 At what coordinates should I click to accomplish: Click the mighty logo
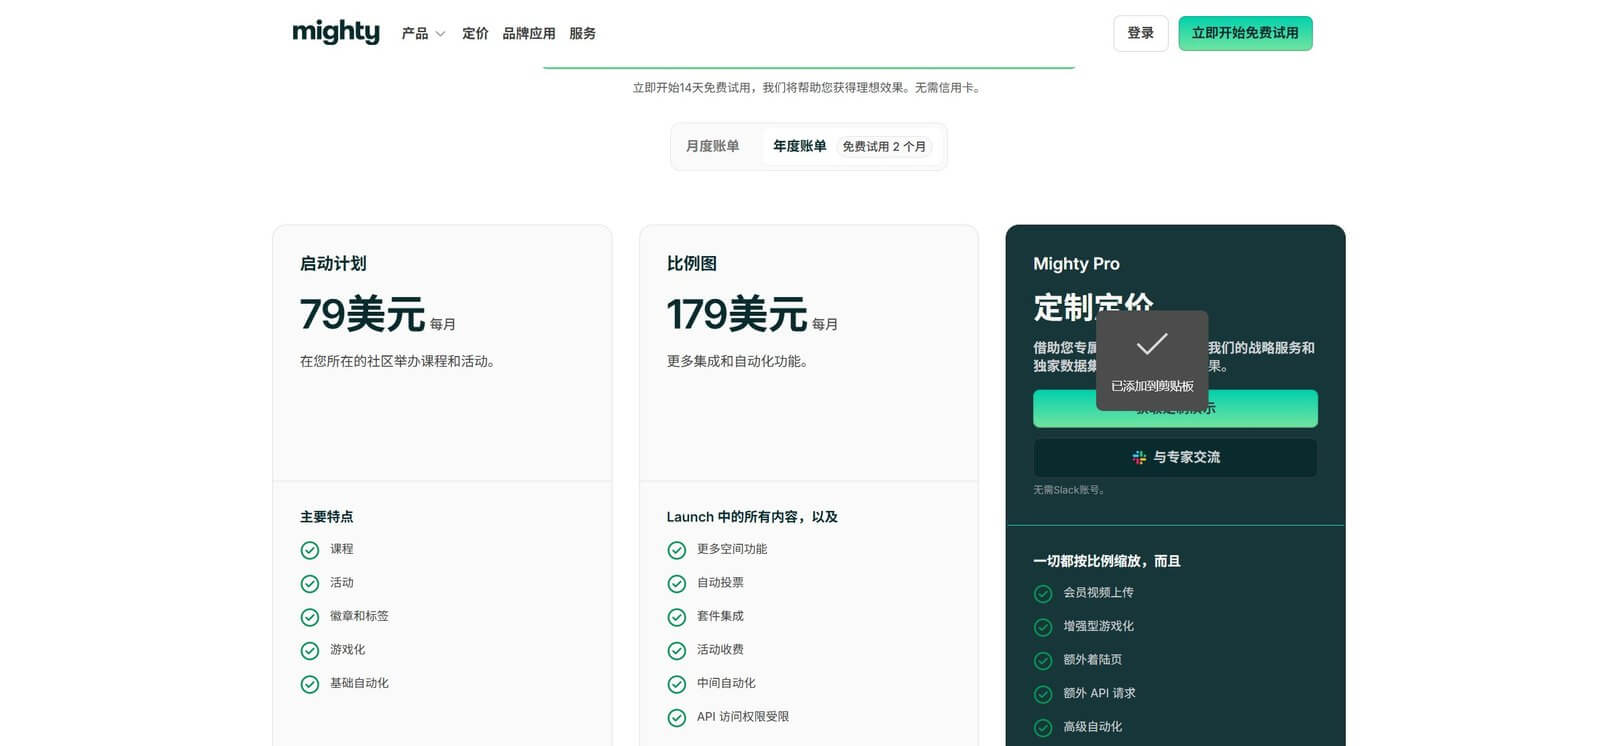coord(336,32)
